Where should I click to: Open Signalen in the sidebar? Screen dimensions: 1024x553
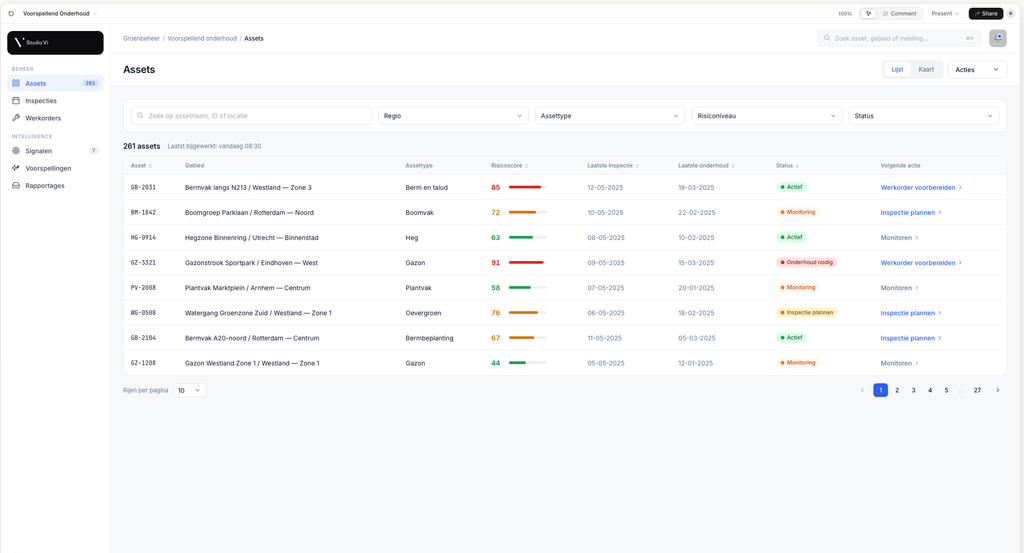coord(56,151)
